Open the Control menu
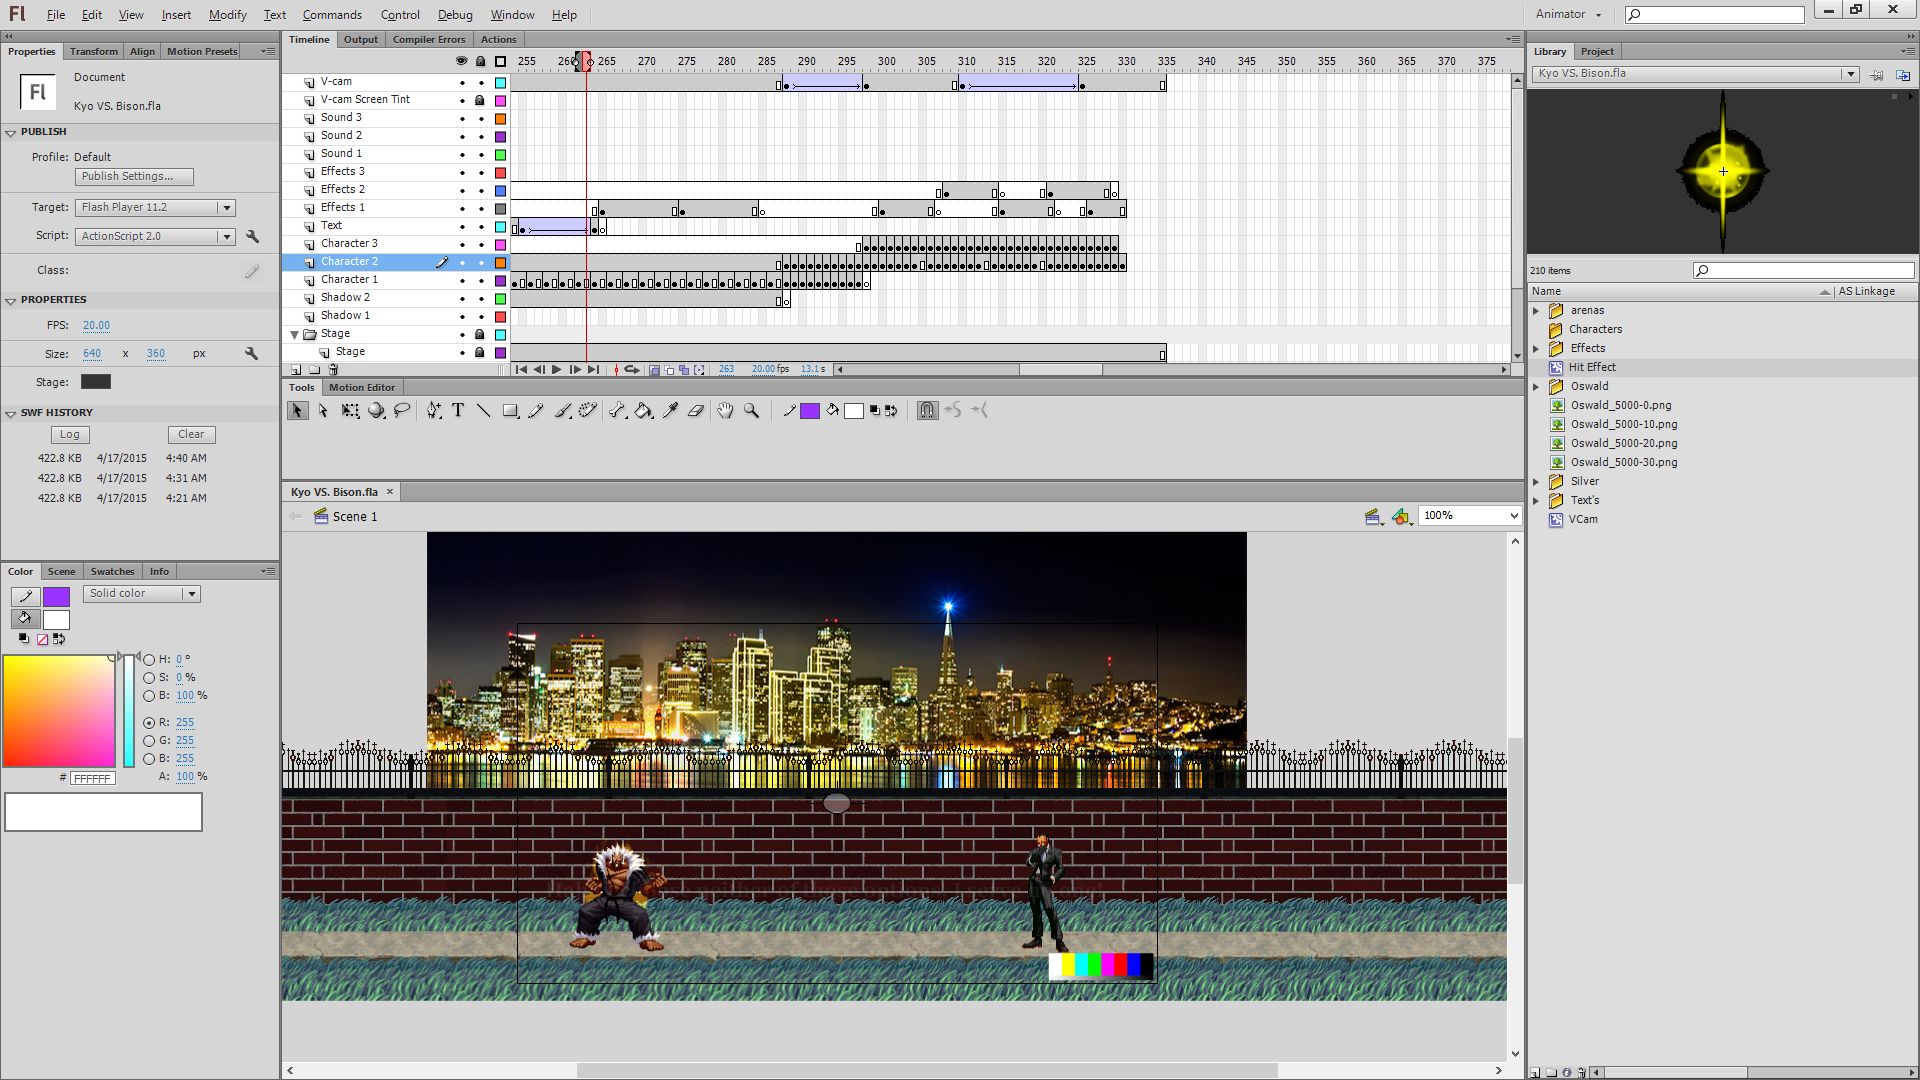This screenshot has width=1920, height=1080. click(x=400, y=15)
